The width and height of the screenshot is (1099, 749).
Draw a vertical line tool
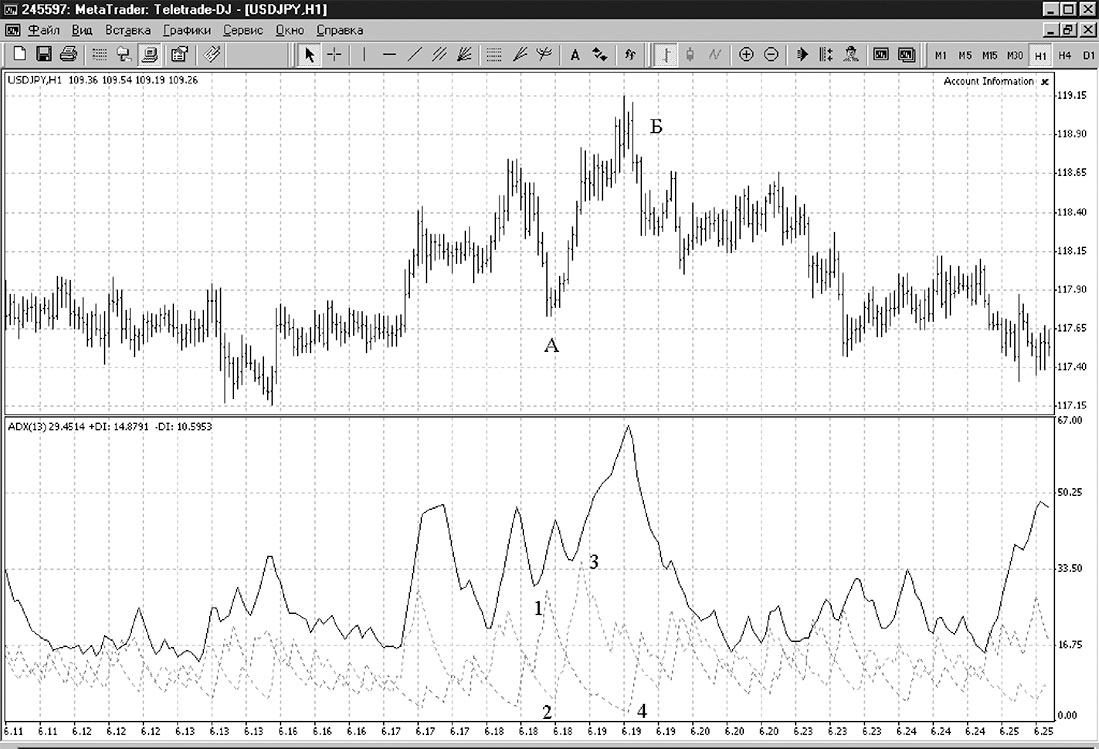coord(364,54)
